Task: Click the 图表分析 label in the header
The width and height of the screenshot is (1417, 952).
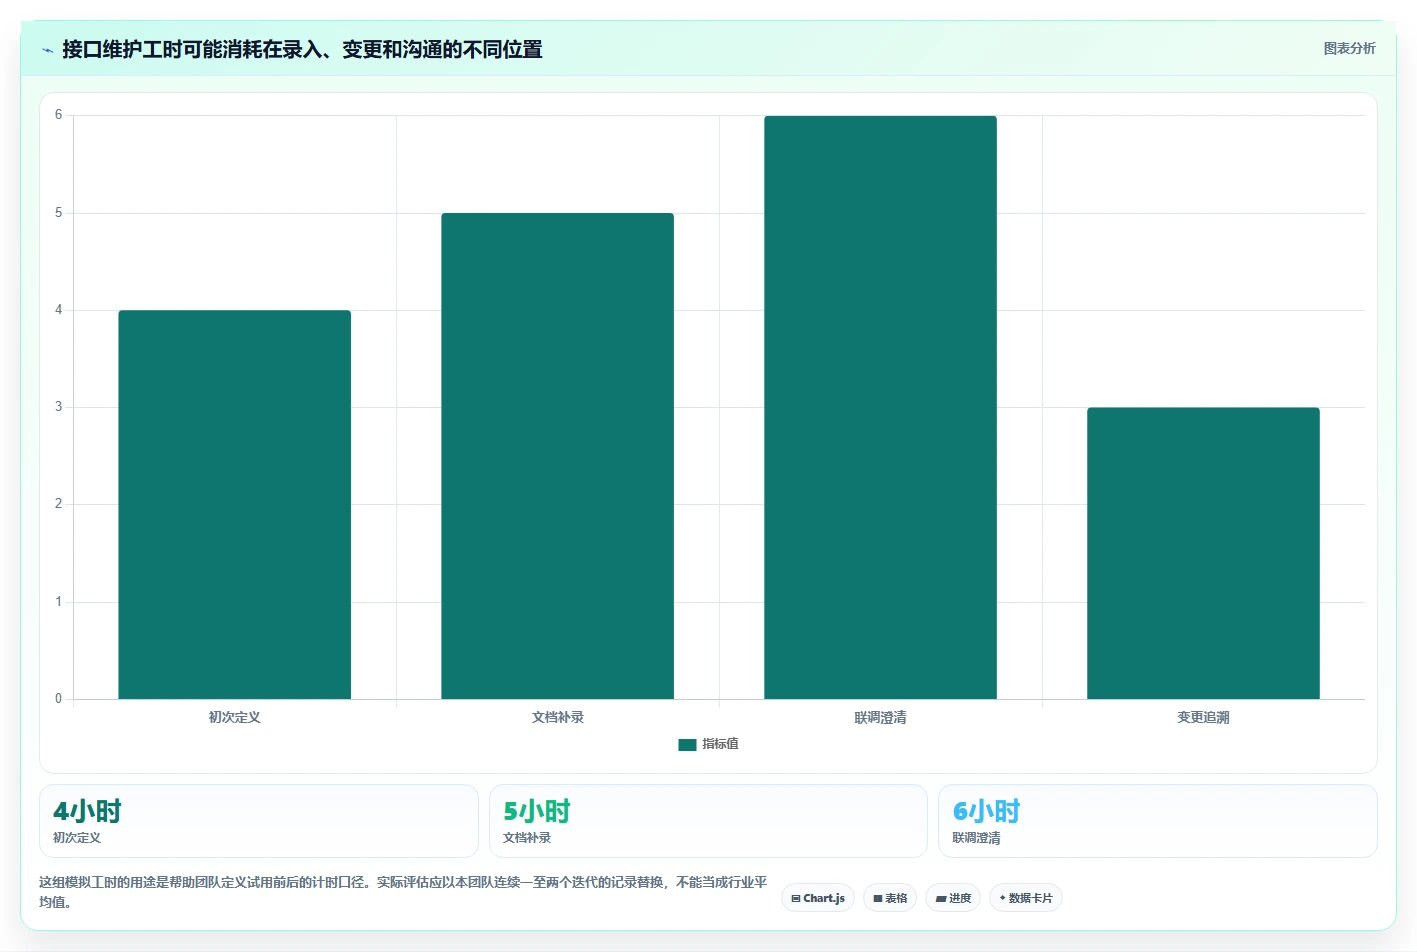Action: pos(1349,48)
